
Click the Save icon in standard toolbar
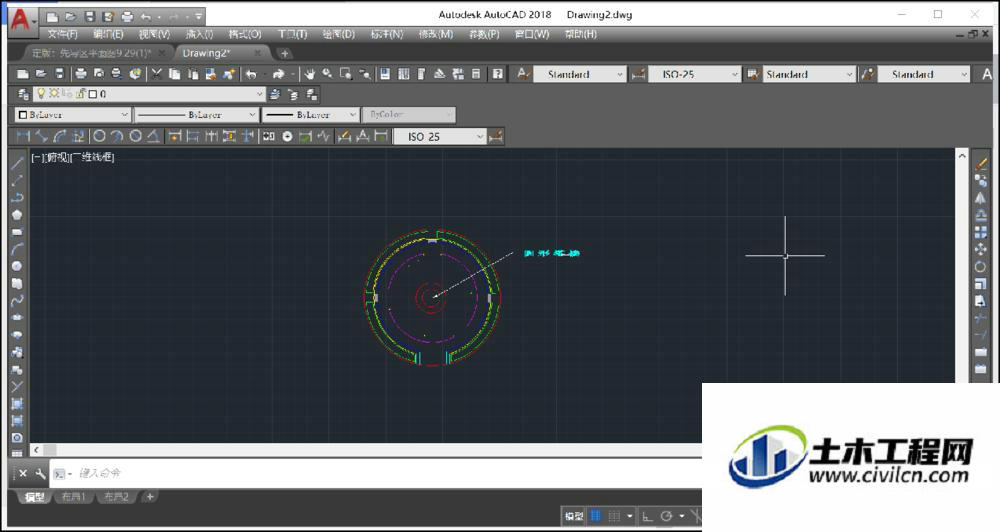[x=59, y=74]
